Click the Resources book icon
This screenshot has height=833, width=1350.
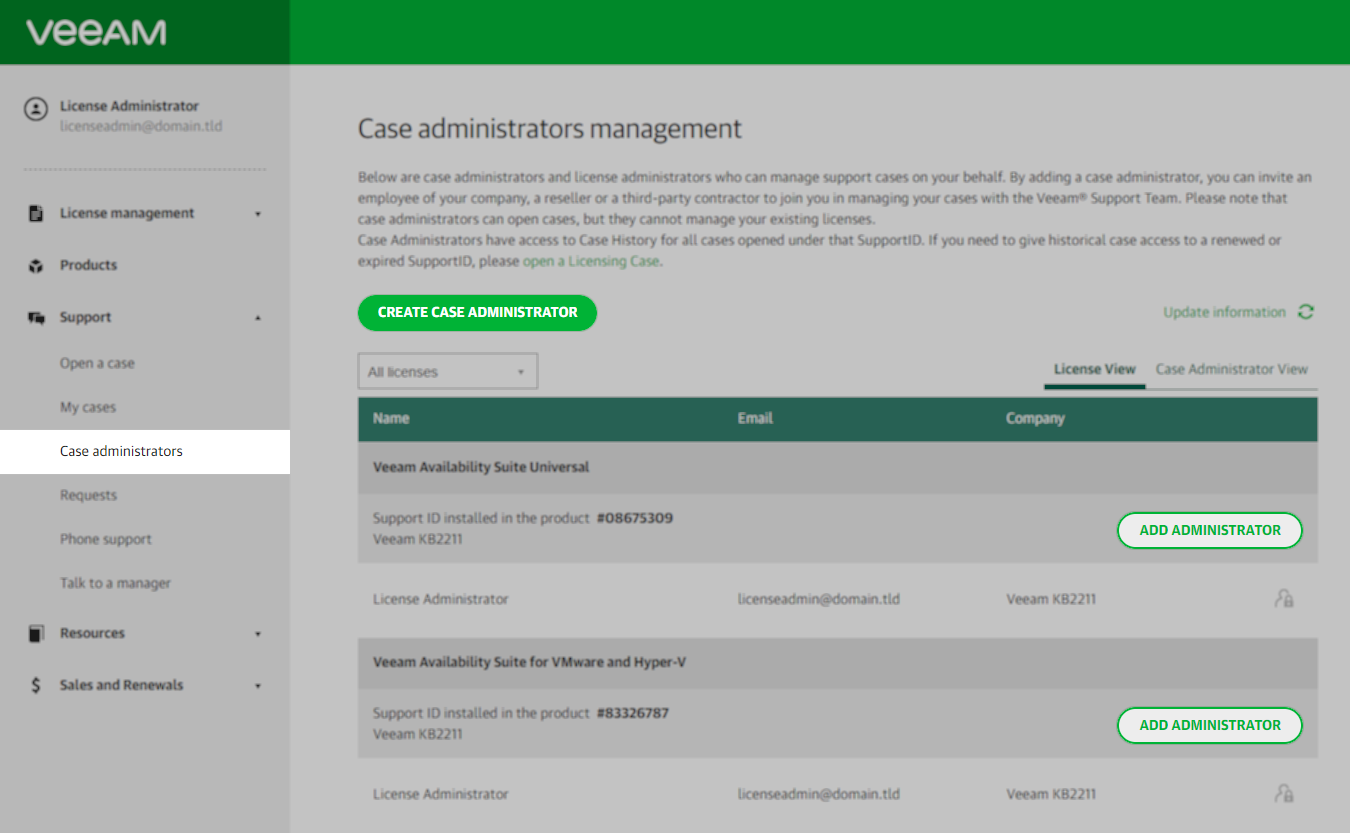[36, 634]
